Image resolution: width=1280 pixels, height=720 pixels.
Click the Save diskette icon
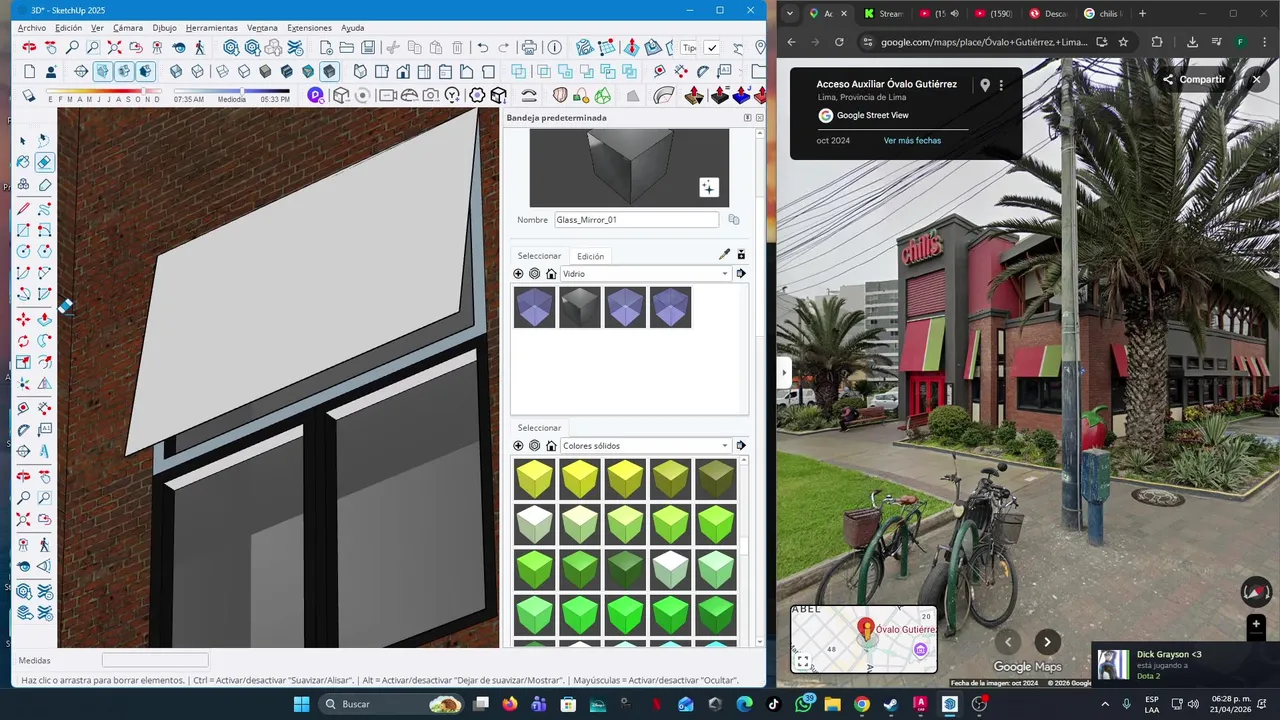tap(368, 47)
